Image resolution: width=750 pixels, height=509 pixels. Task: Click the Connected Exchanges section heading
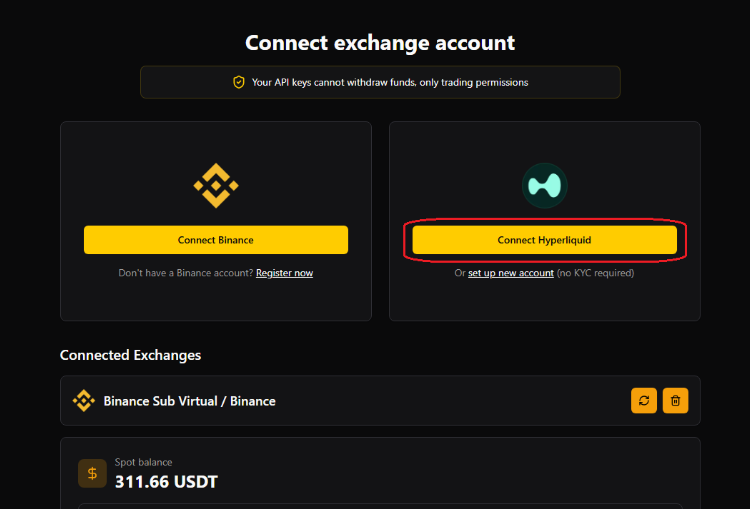(130, 355)
